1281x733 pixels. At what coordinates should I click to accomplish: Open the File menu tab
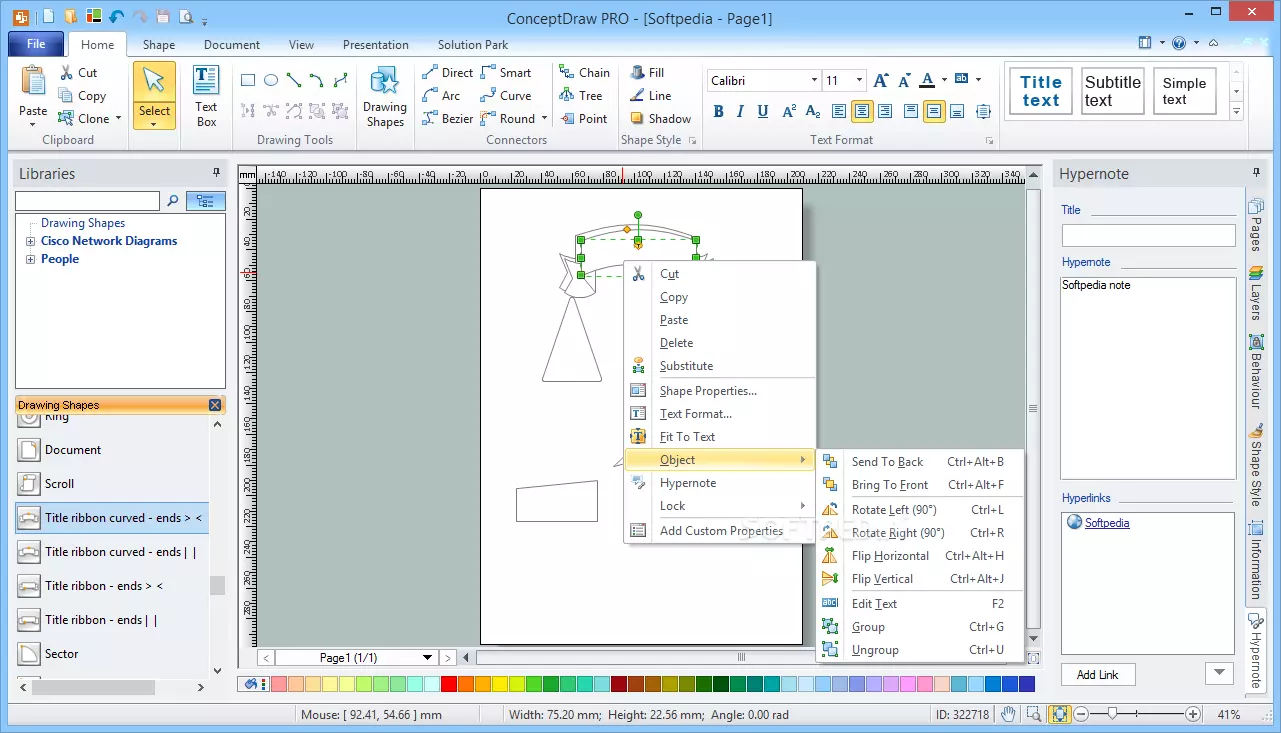click(x=36, y=44)
